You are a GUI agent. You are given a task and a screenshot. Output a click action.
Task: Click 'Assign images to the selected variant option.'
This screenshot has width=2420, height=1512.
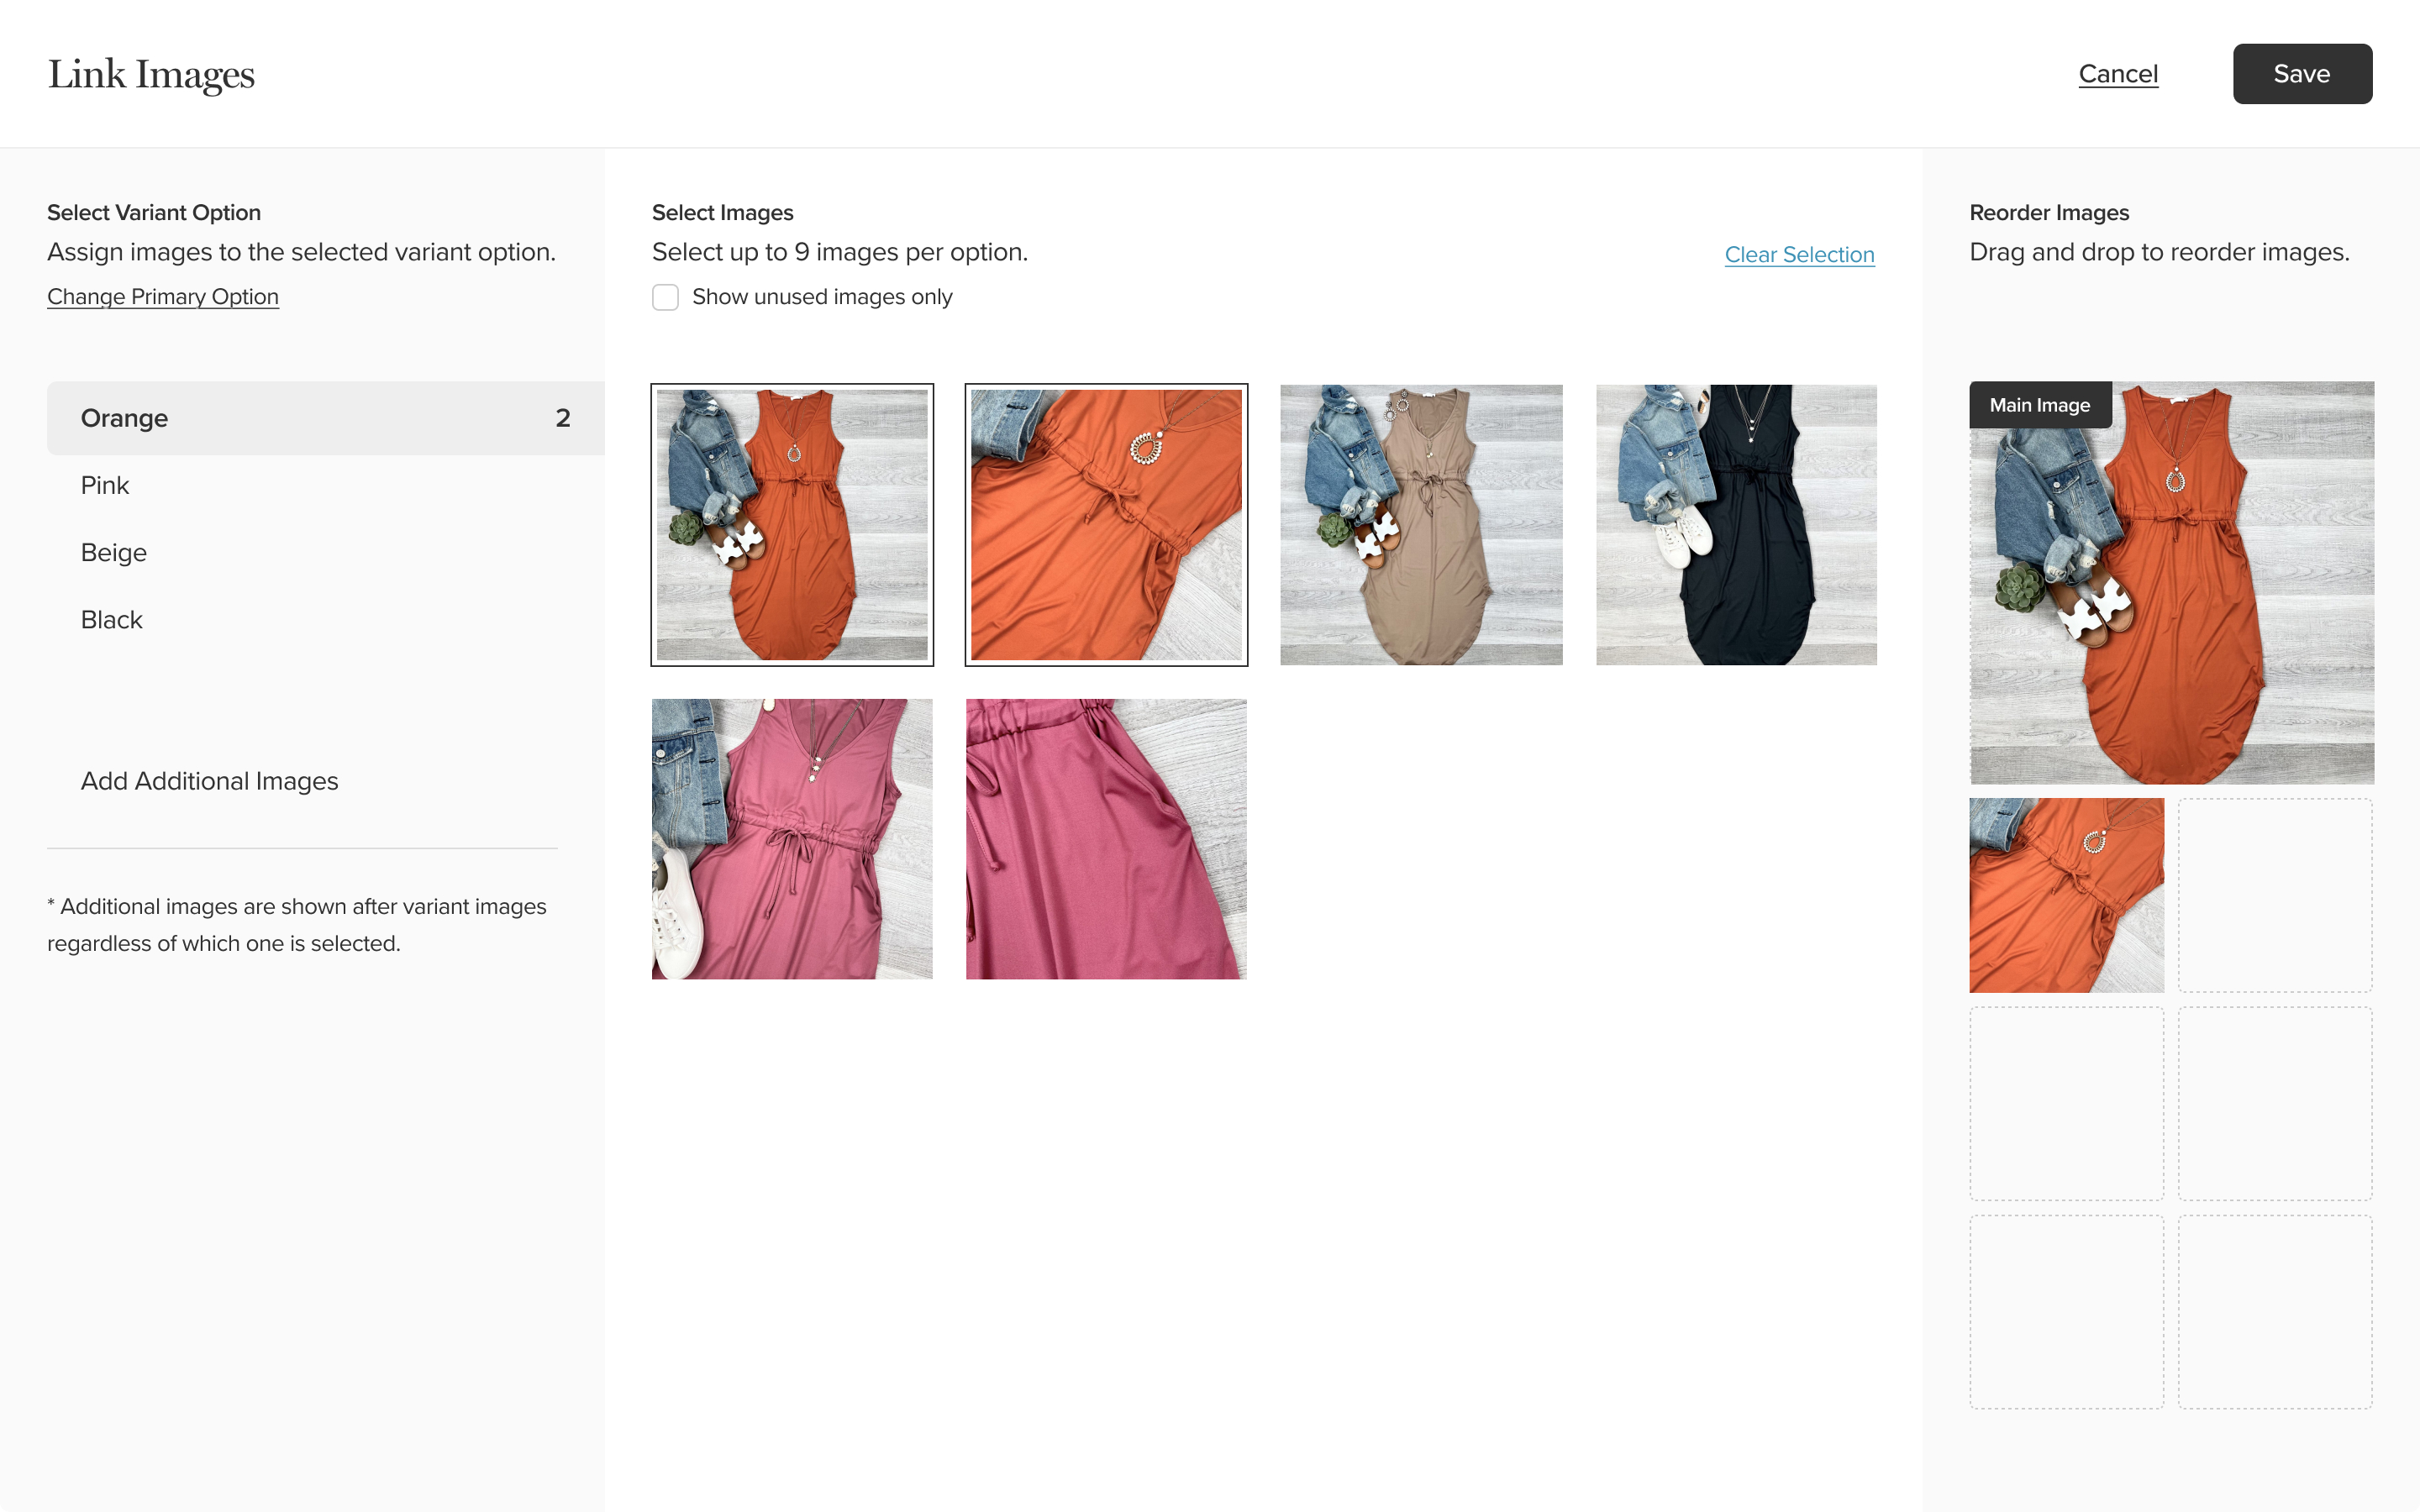[x=301, y=252]
